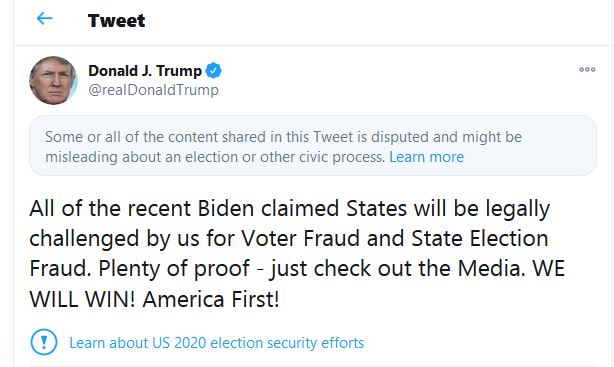Image resolution: width=614 pixels, height=367 pixels.
Task: Open Donald J. Trump's profile picture
Action: tap(53, 80)
